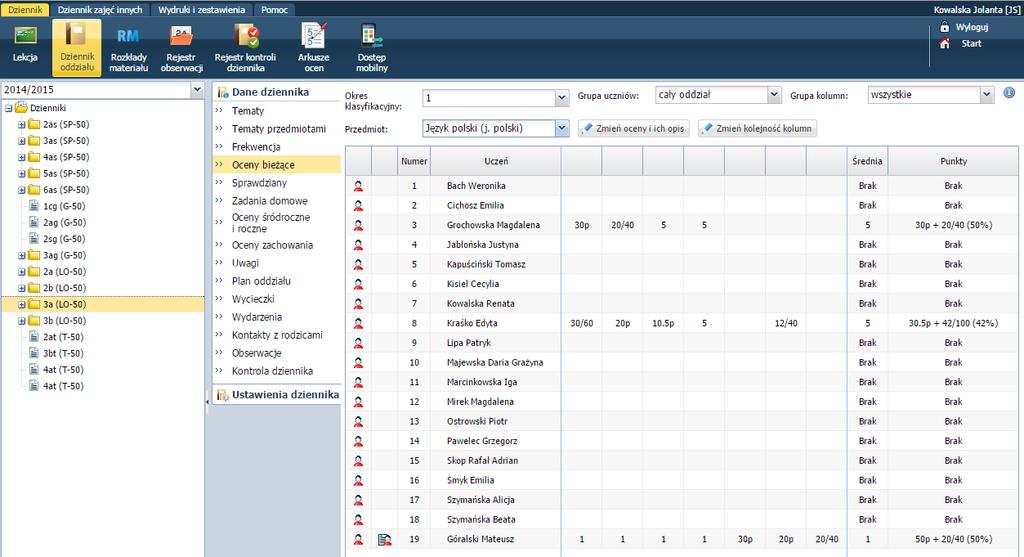Click the Dane dziennika panel icon
1024x557 pixels.
click(222, 92)
